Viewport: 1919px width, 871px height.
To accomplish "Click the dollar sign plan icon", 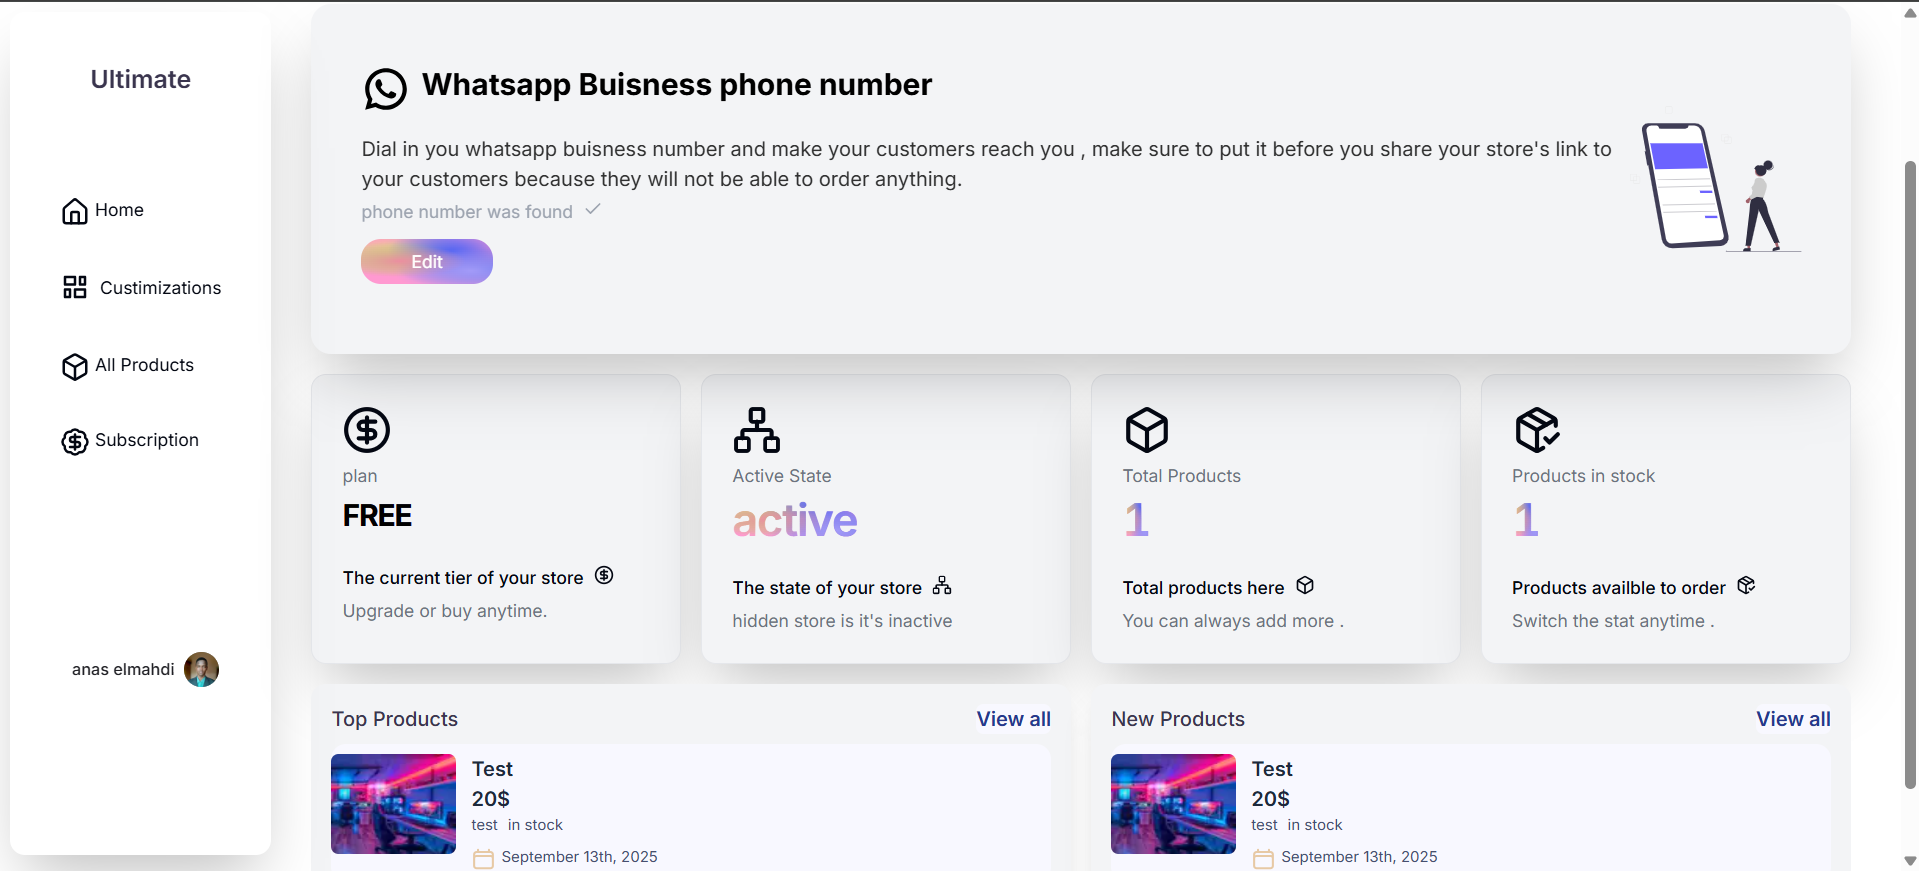I will [x=367, y=430].
